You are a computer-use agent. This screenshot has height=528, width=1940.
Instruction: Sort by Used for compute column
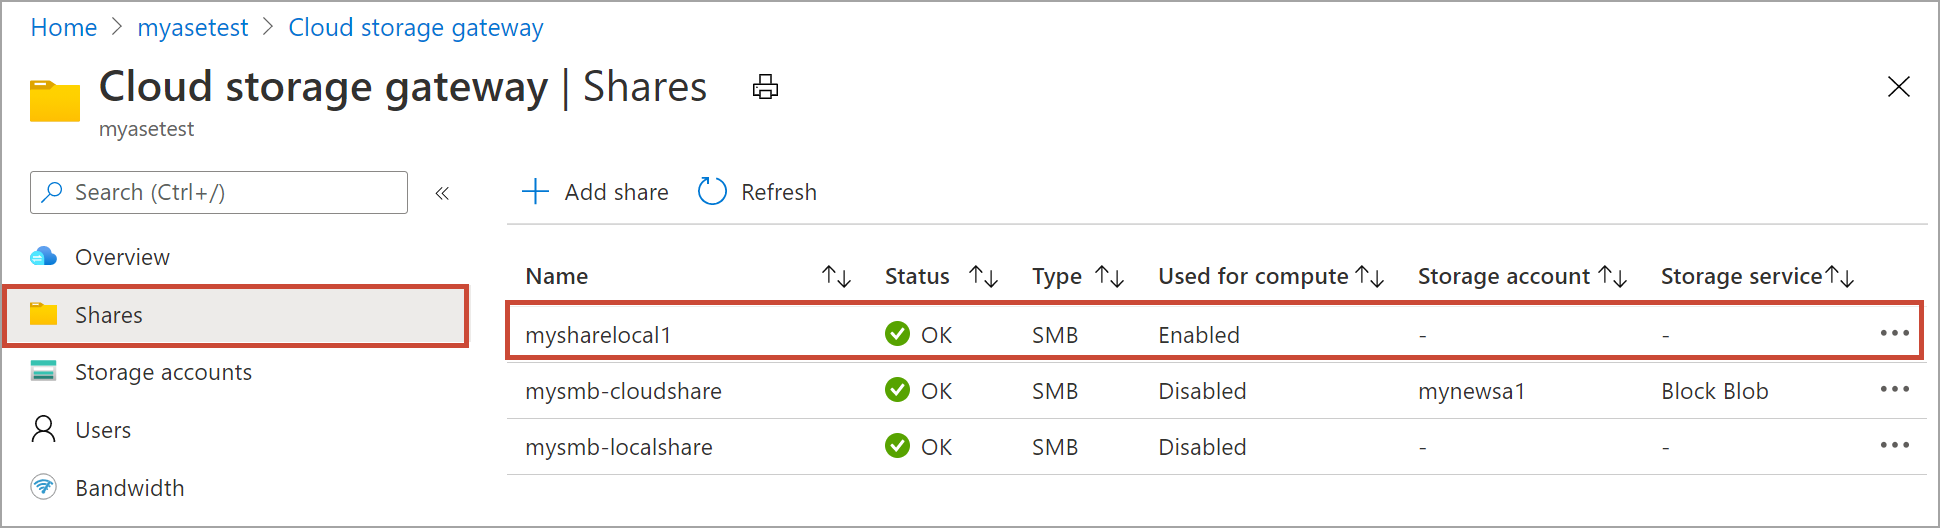coord(1369,276)
